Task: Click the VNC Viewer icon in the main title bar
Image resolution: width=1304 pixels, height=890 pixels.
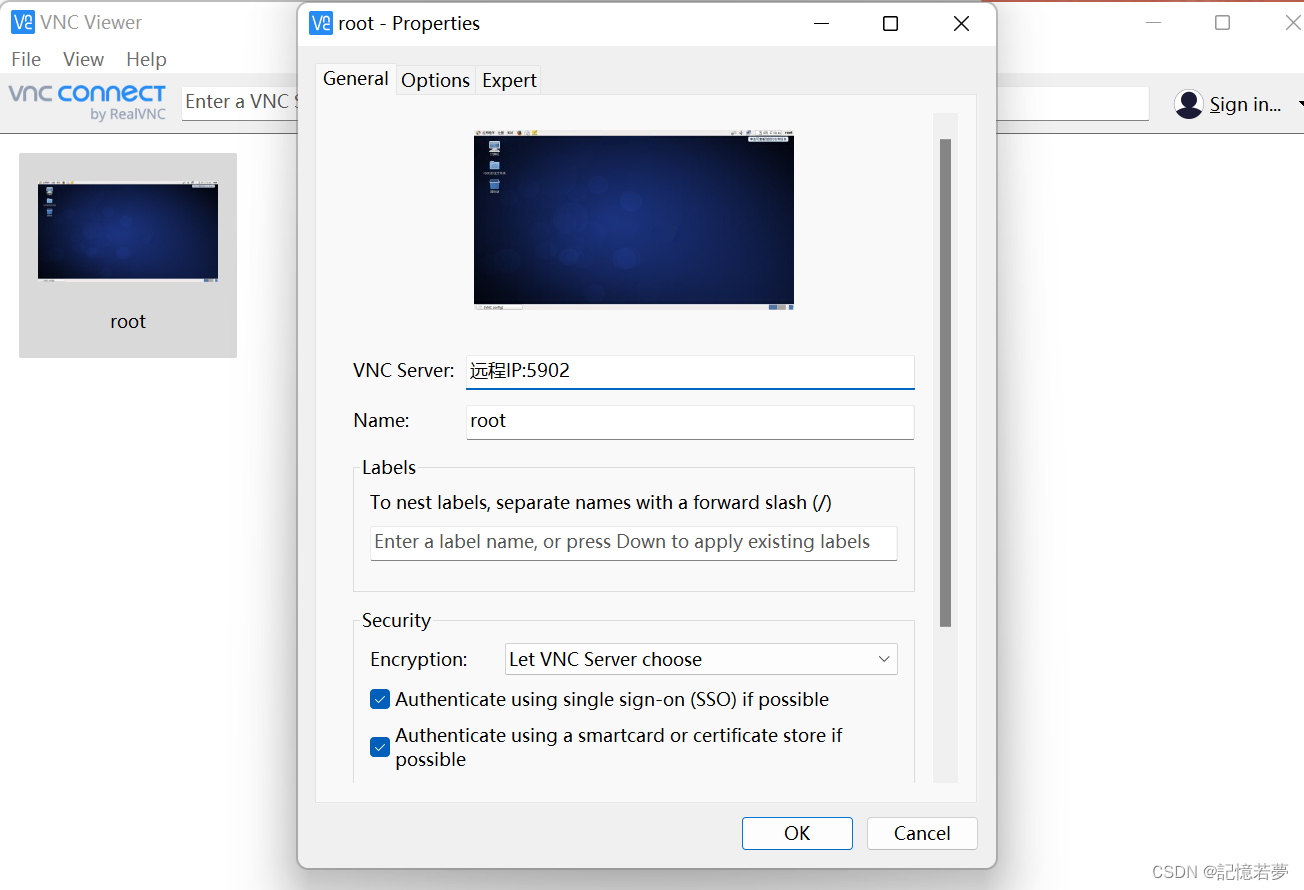Action: [x=22, y=22]
